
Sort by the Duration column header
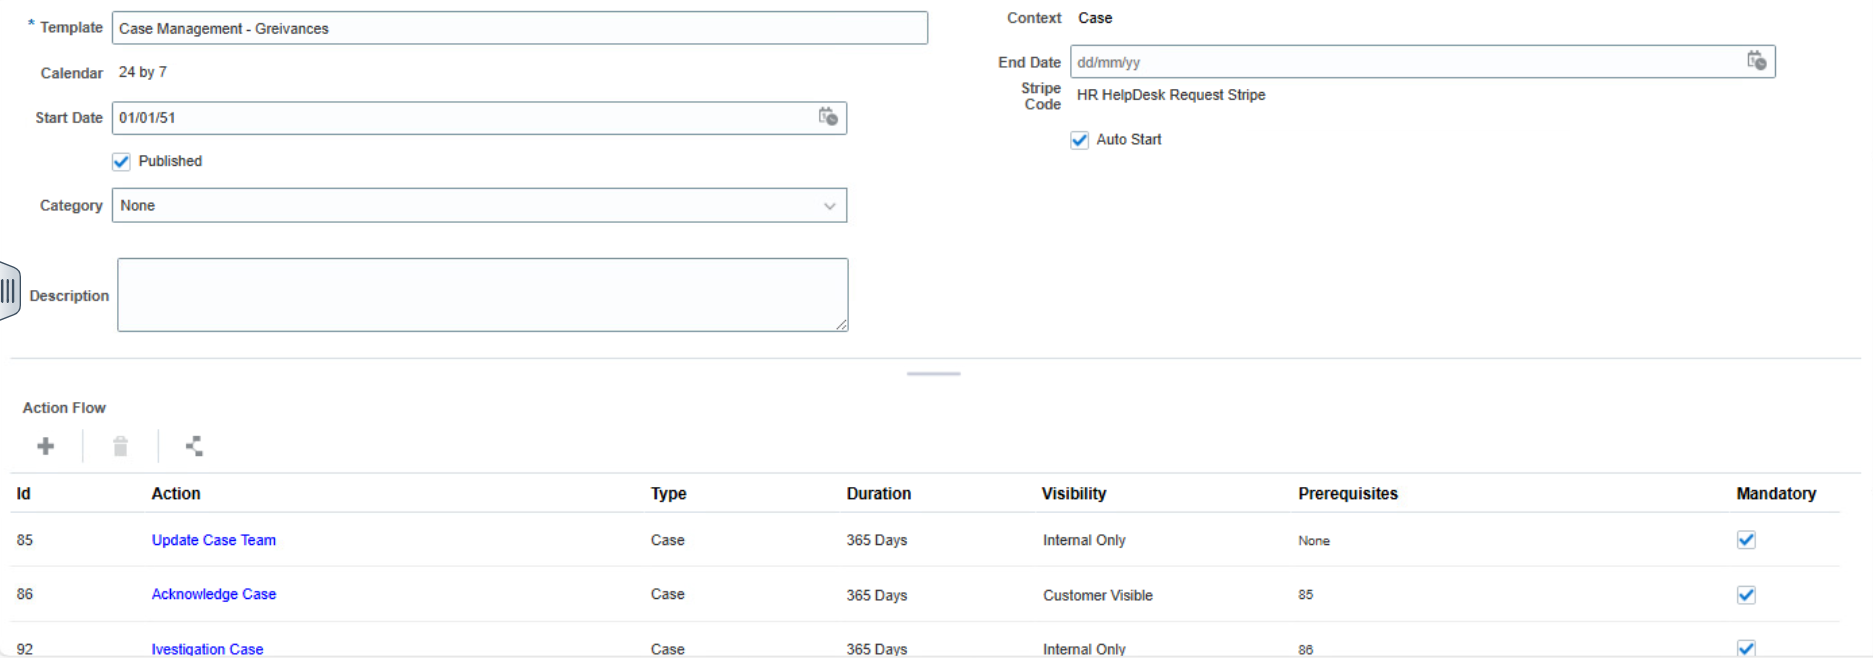tap(878, 493)
